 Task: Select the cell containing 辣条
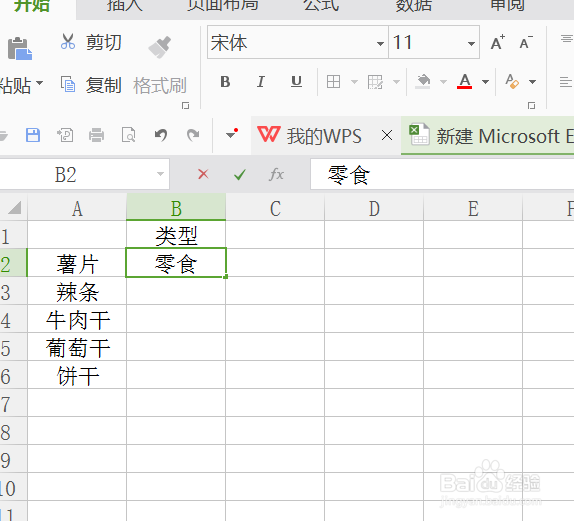point(77,291)
